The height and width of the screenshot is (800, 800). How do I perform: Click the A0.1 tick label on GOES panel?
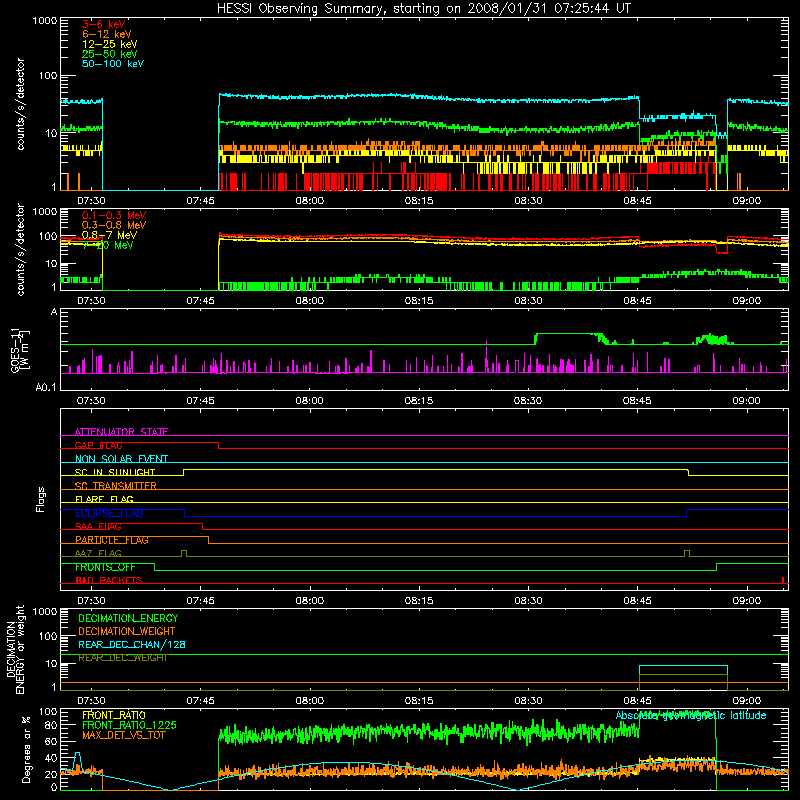click(46, 388)
